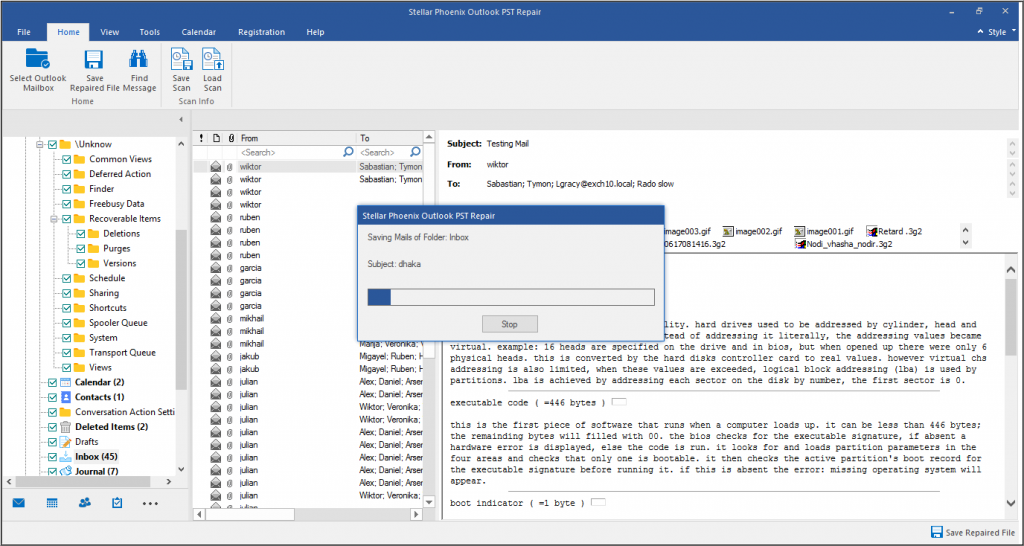Open the File menu
The height and width of the screenshot is (546, 1024).
[24, 32]
